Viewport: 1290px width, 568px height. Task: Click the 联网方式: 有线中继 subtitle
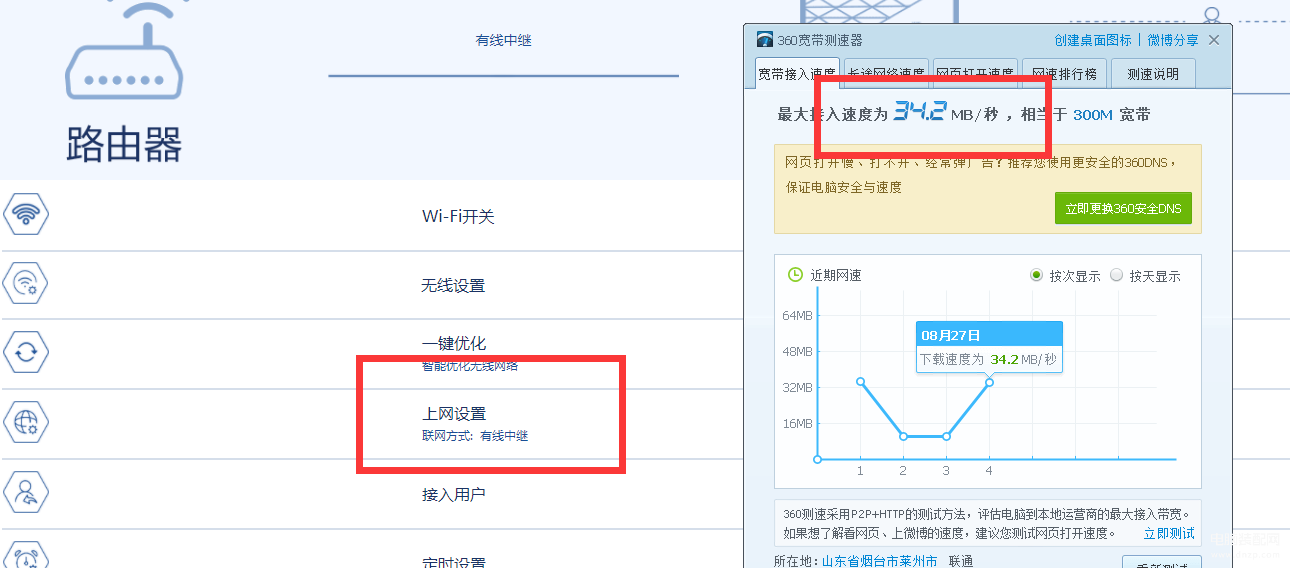click(x=474, y=436)
